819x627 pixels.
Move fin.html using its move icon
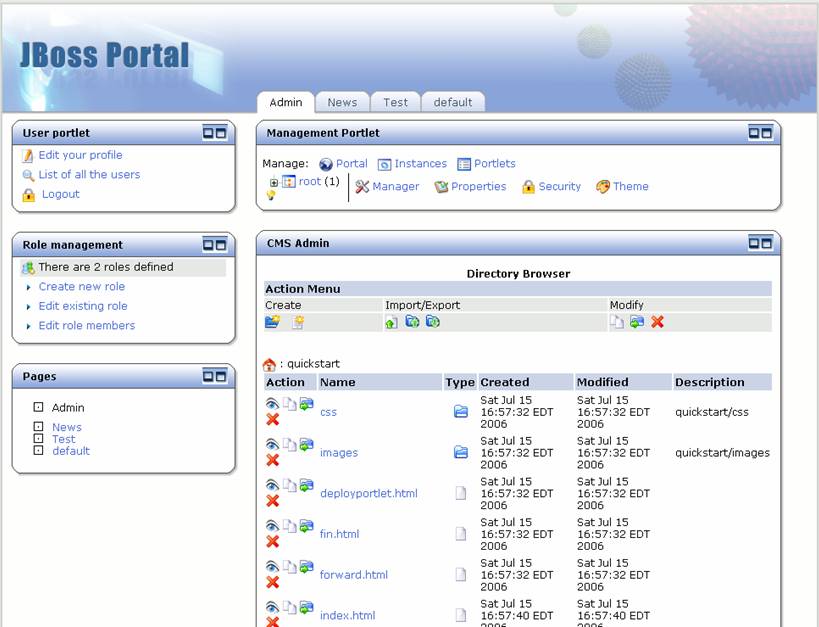coord(306,526)
